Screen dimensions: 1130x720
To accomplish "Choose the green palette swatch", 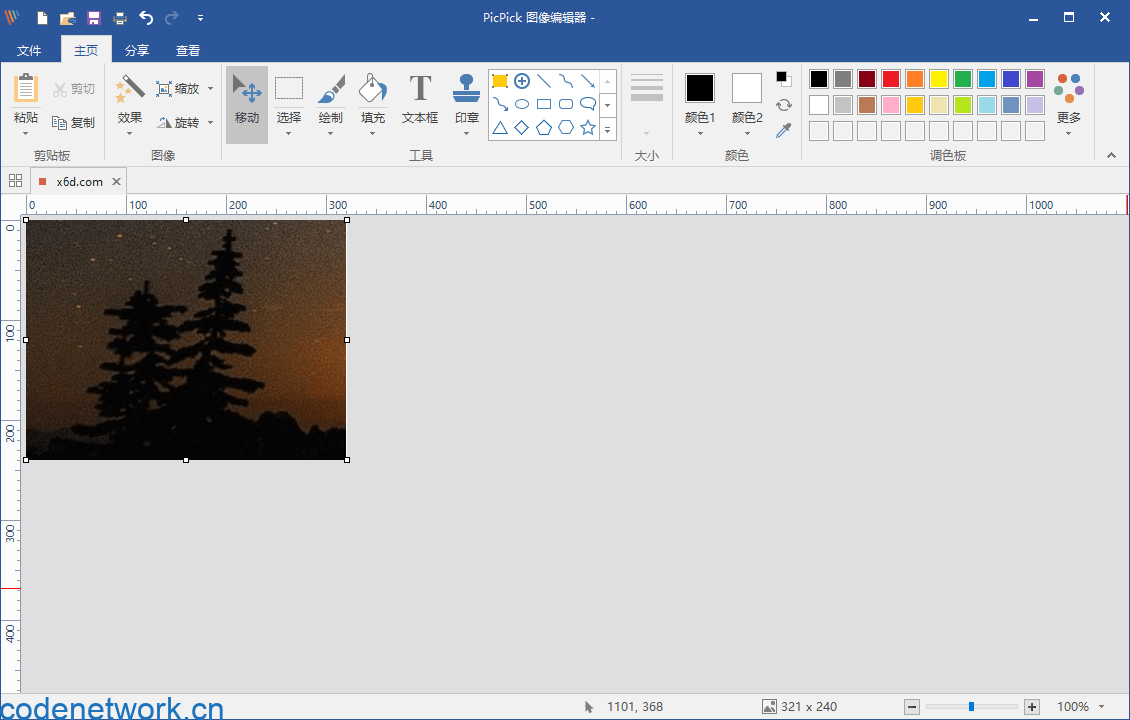I will point(963,79).
